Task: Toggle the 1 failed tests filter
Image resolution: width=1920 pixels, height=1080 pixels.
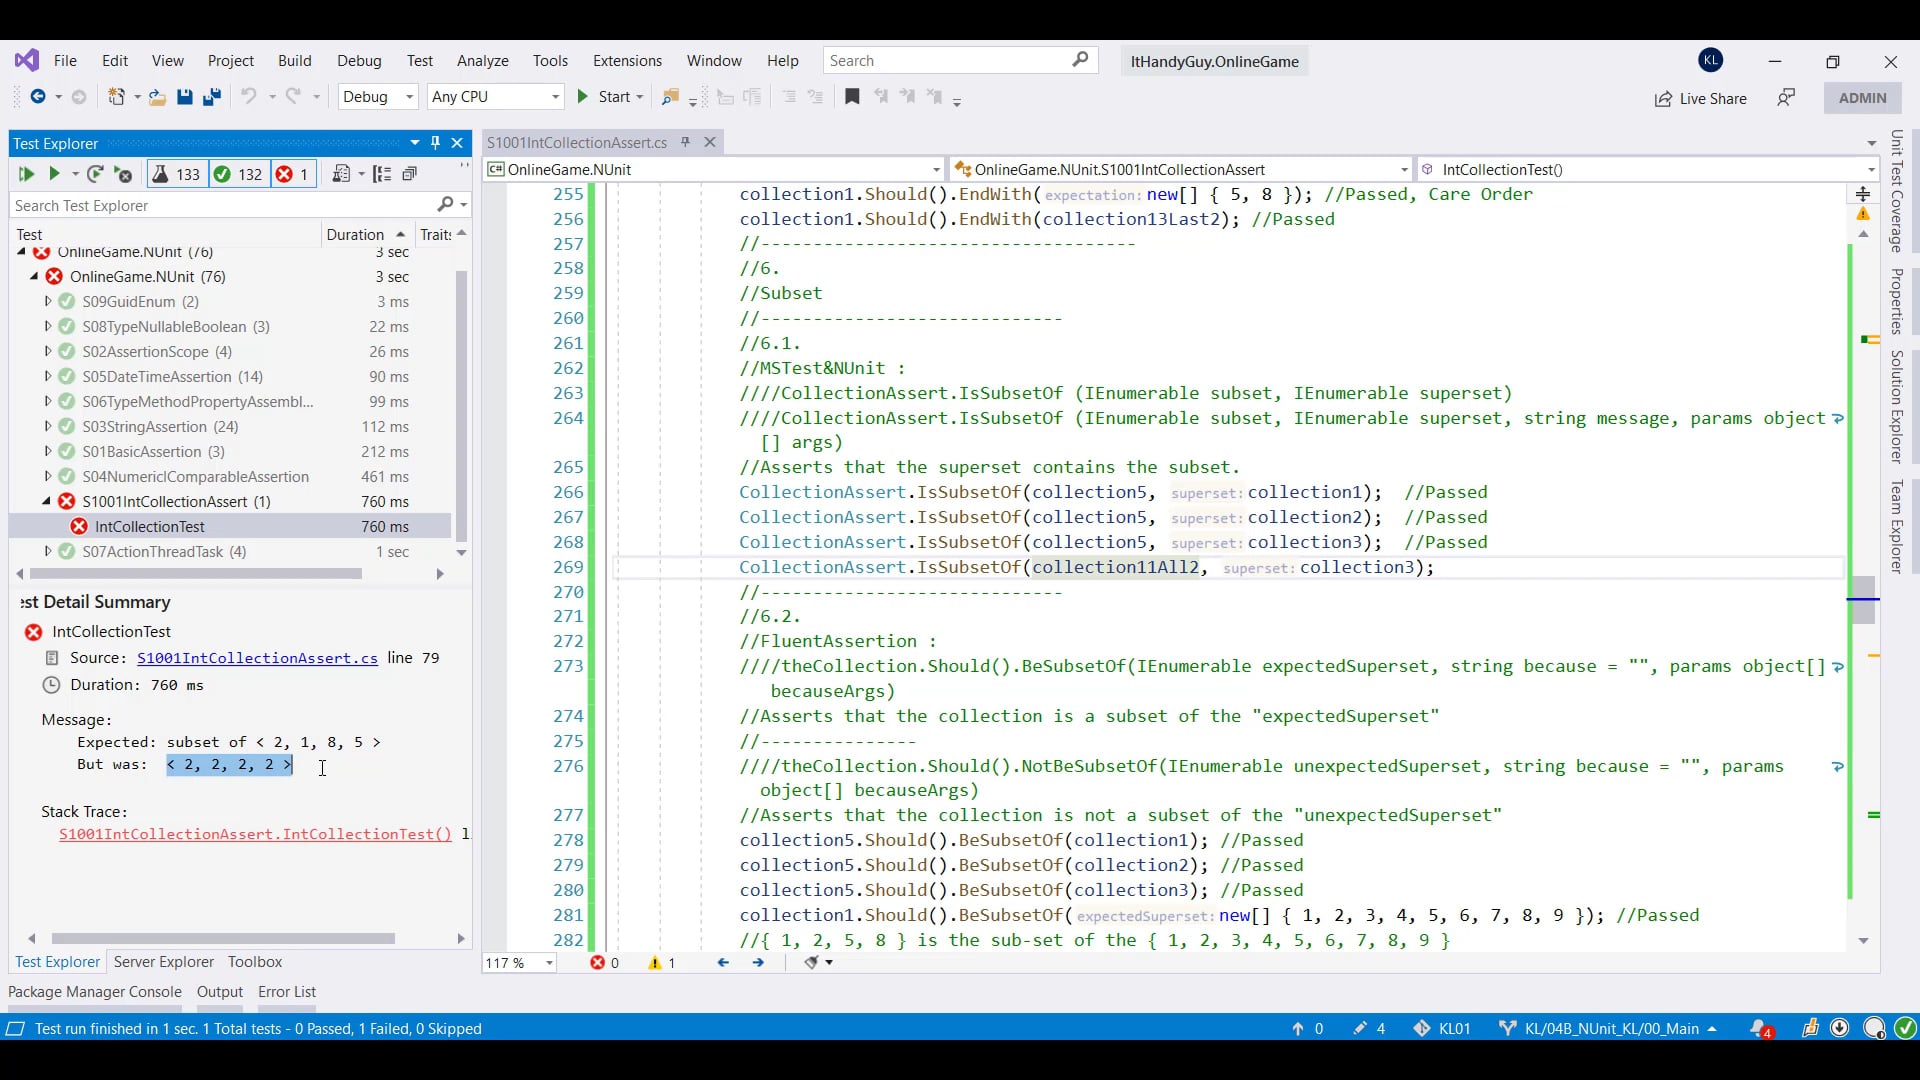Action: point(292,174)
